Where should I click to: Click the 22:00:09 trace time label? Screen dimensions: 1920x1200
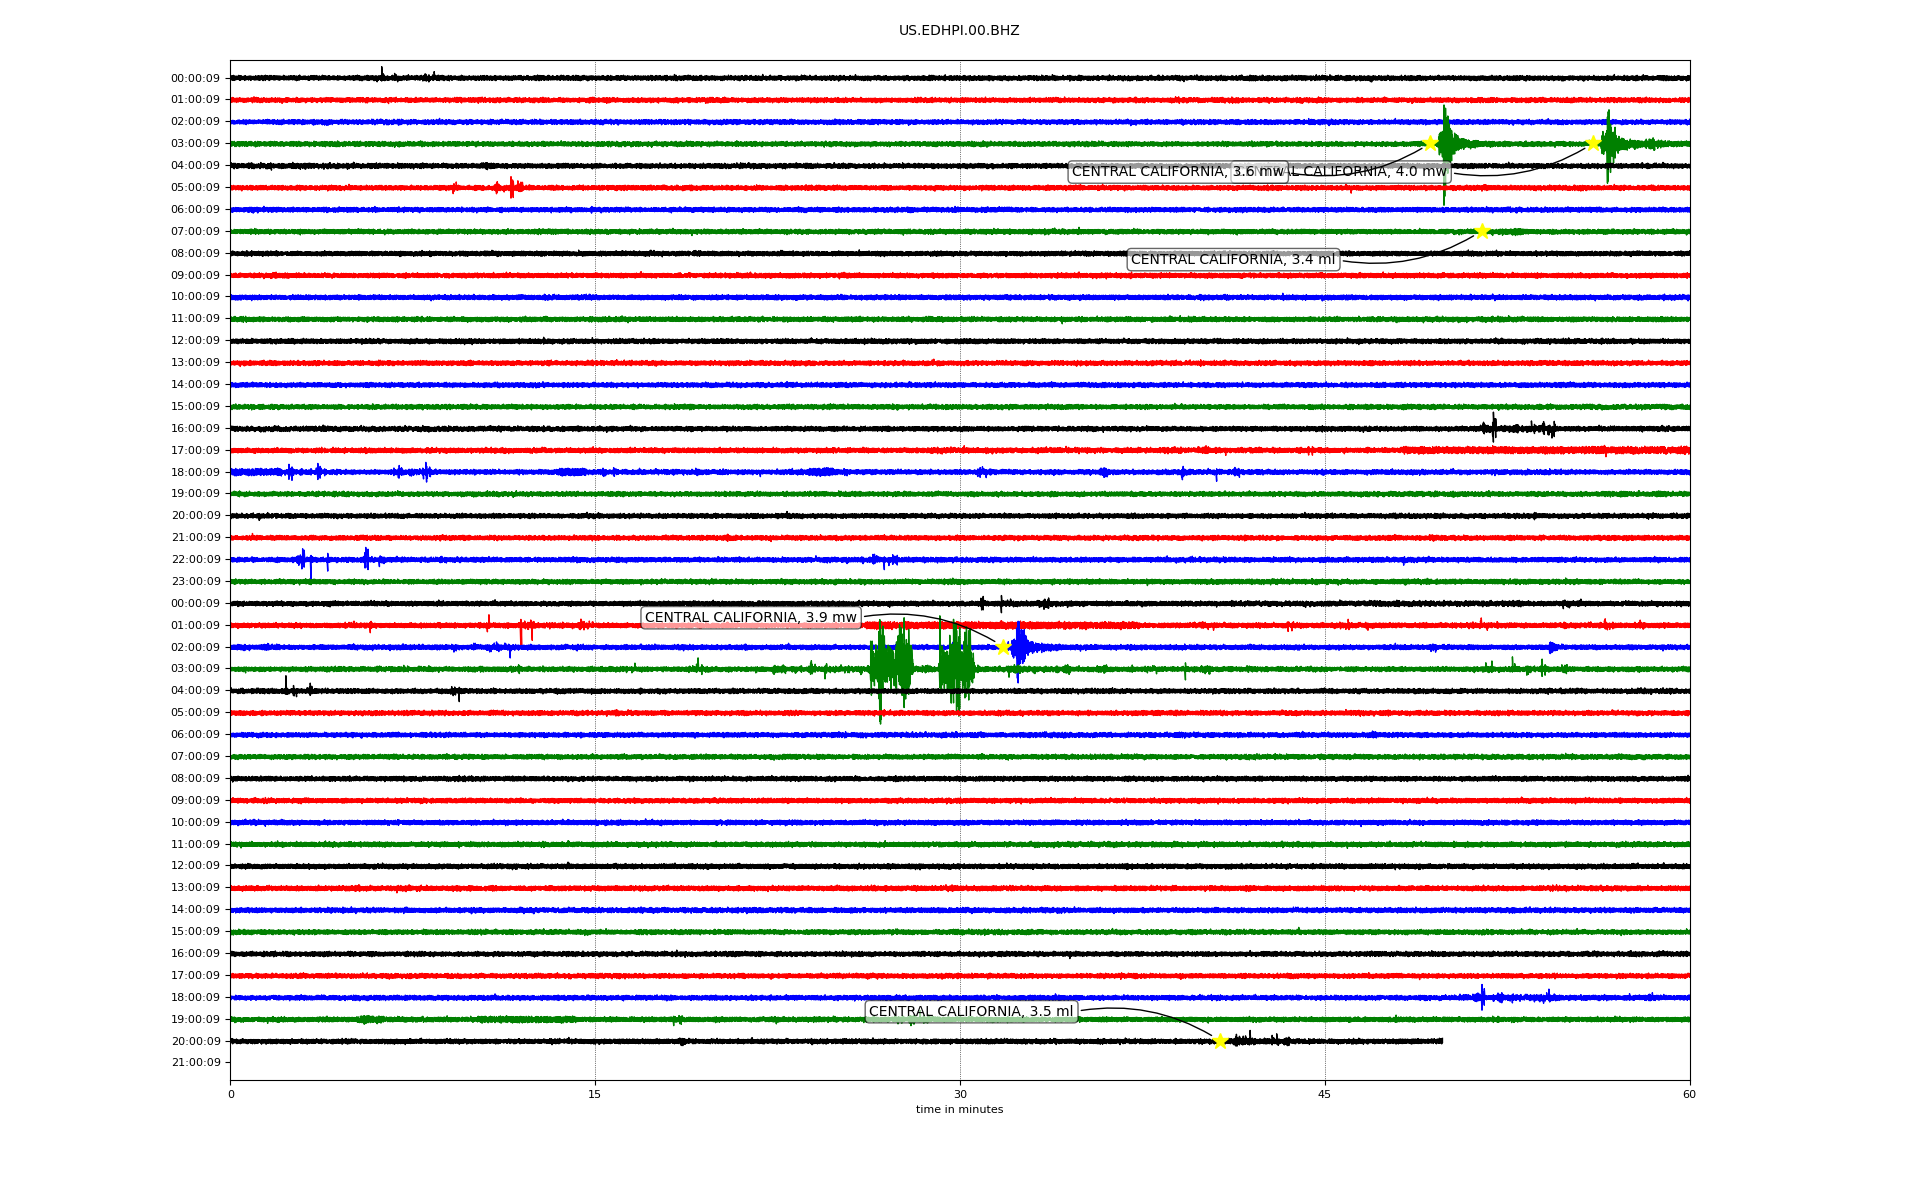tap(195, 560)
